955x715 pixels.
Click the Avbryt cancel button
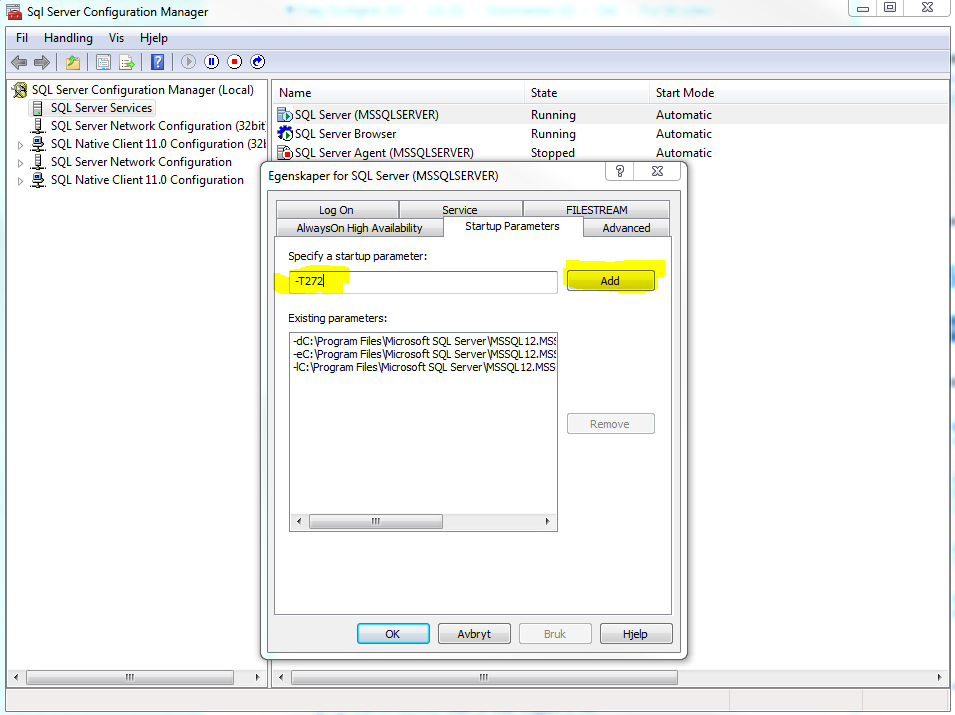pos(474,634)
